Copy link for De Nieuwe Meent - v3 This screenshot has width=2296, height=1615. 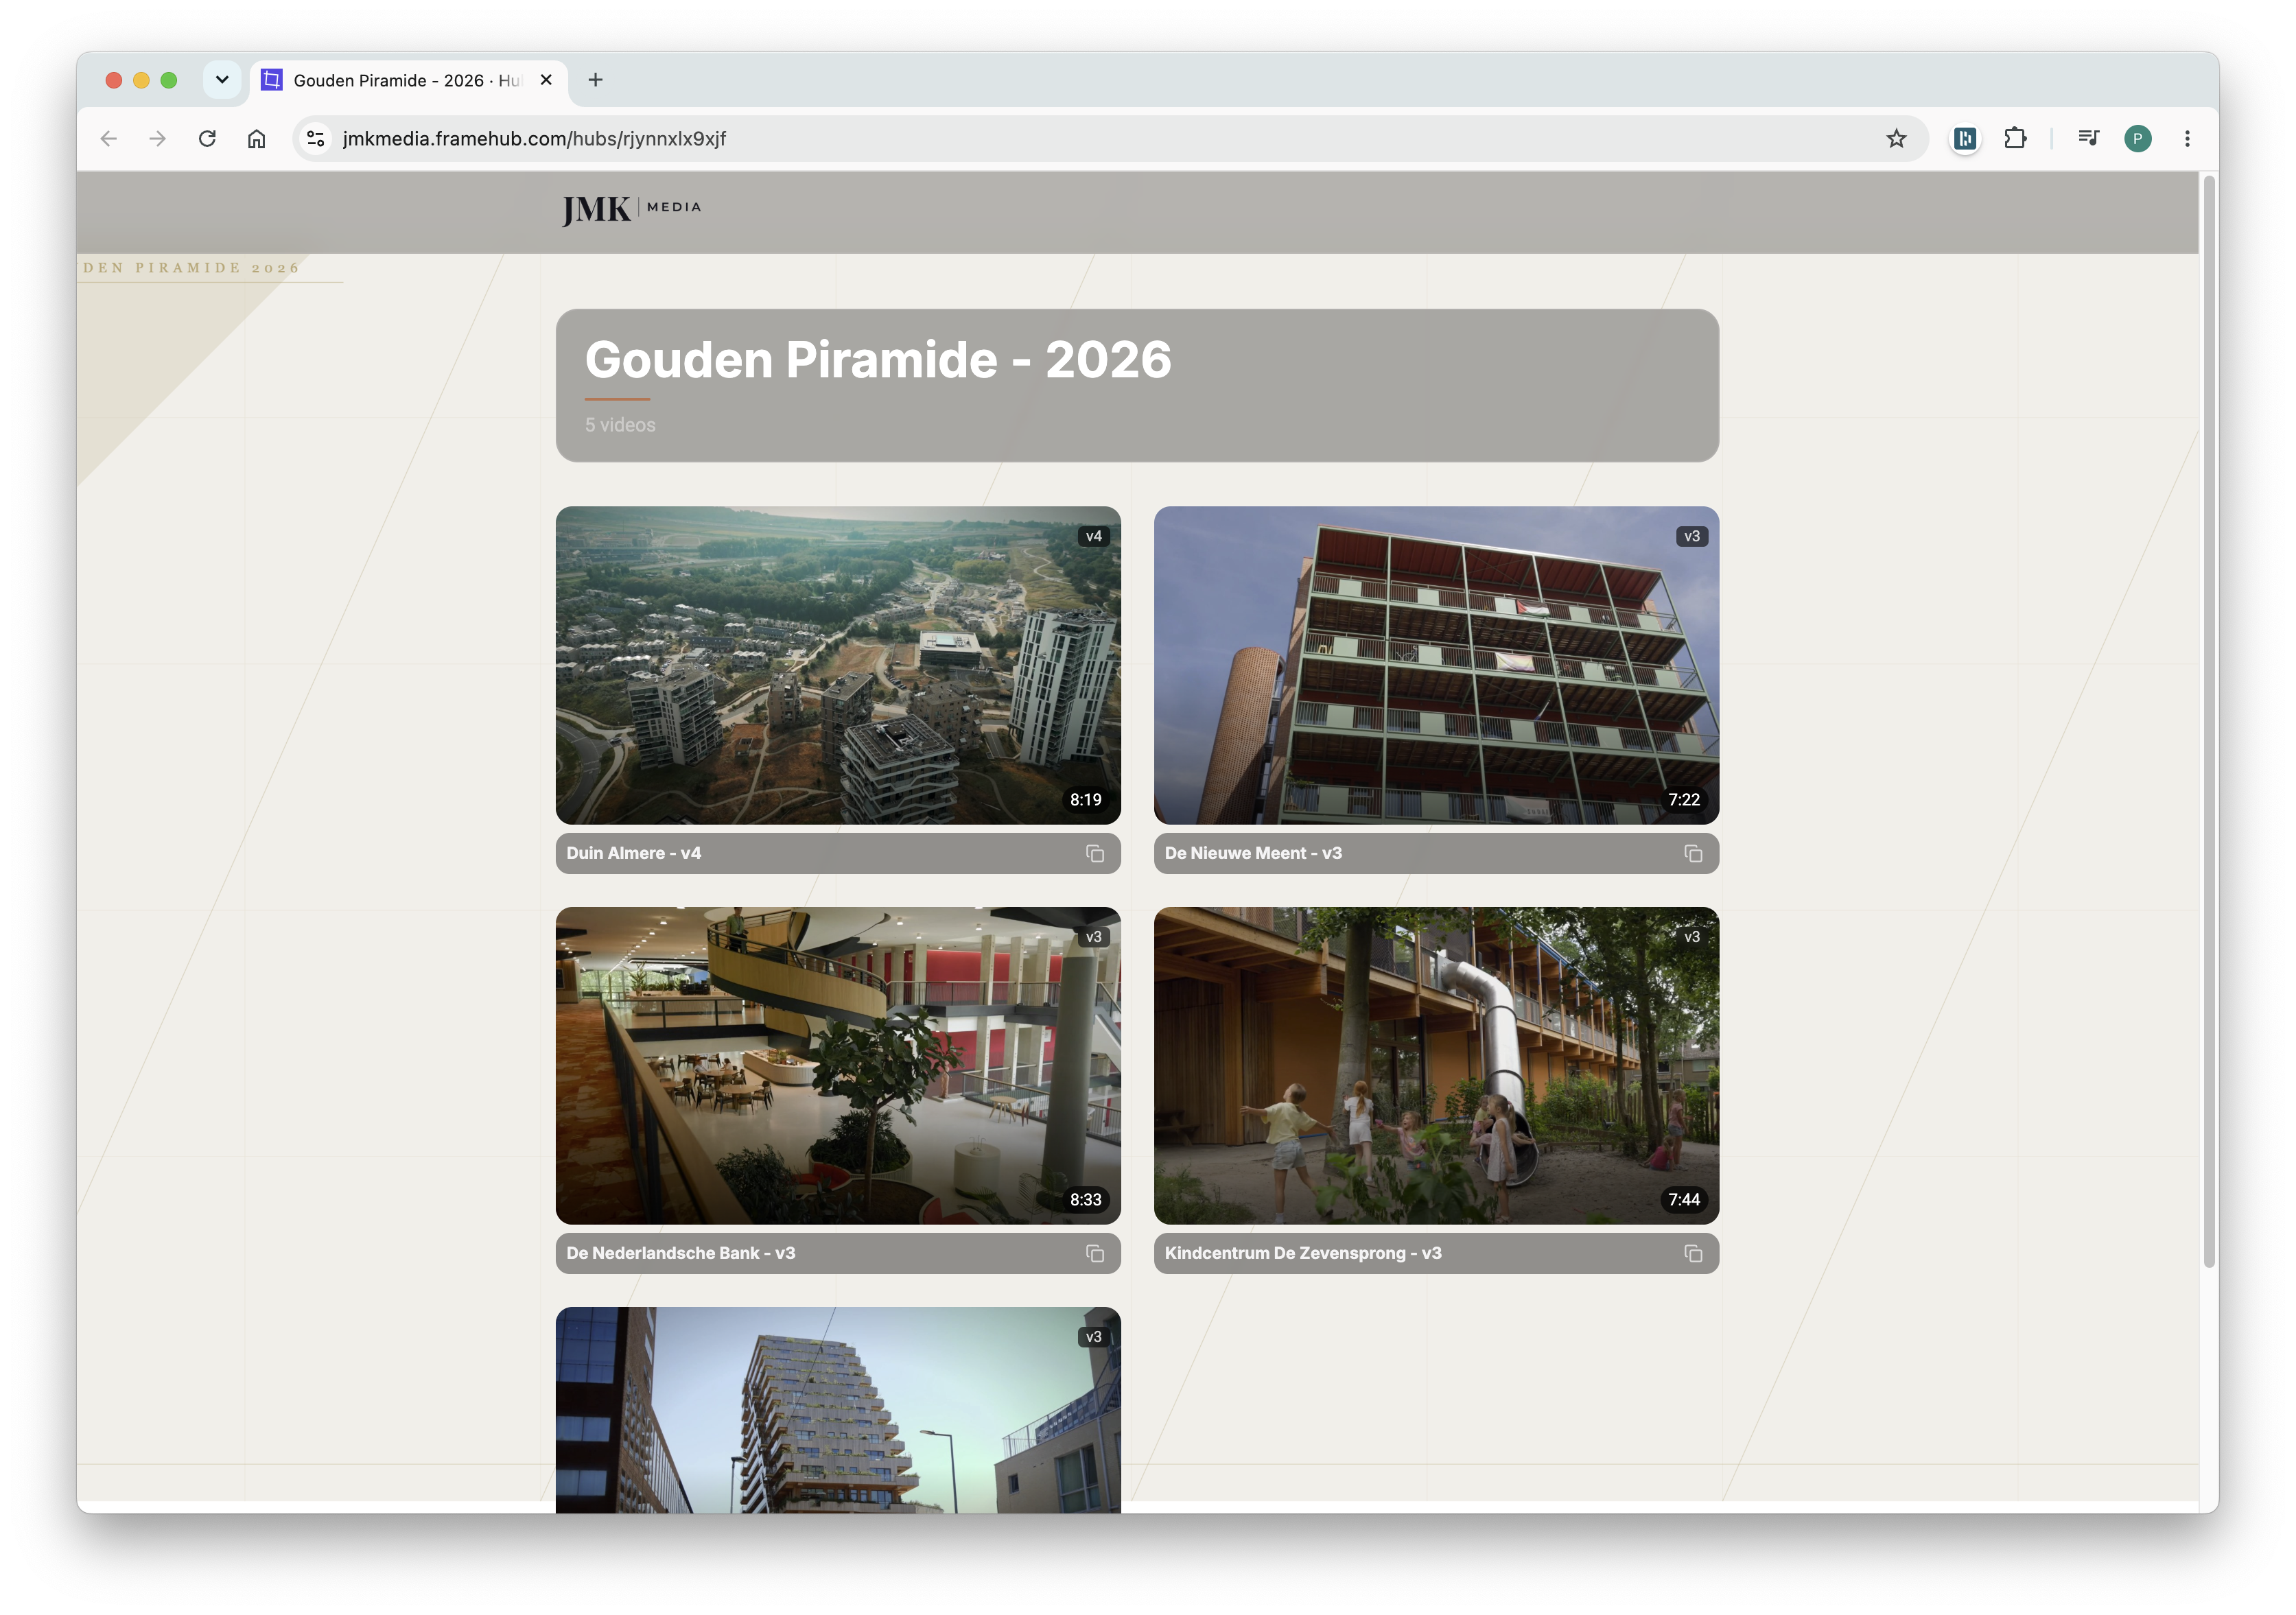[x=1693, y=853]
